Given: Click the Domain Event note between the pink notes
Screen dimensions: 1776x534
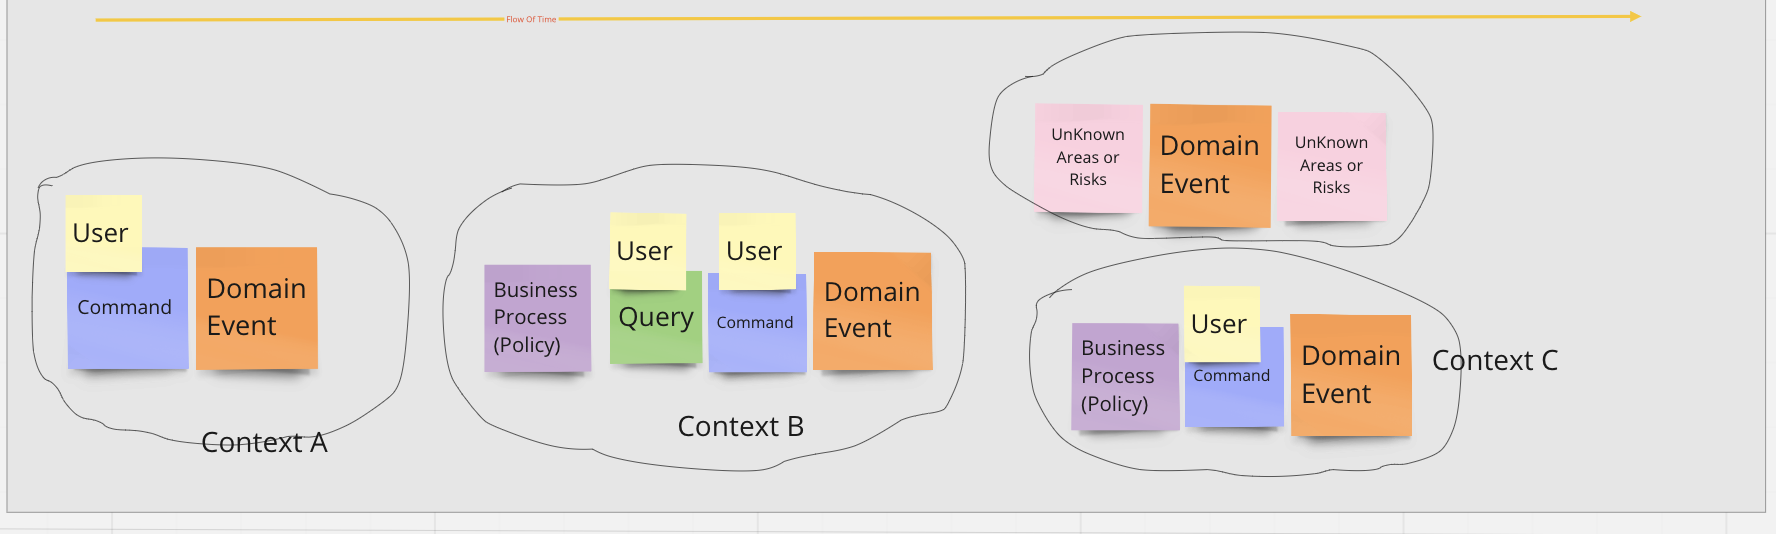Looking at the screenshot, I should [x=1209, y=165].
